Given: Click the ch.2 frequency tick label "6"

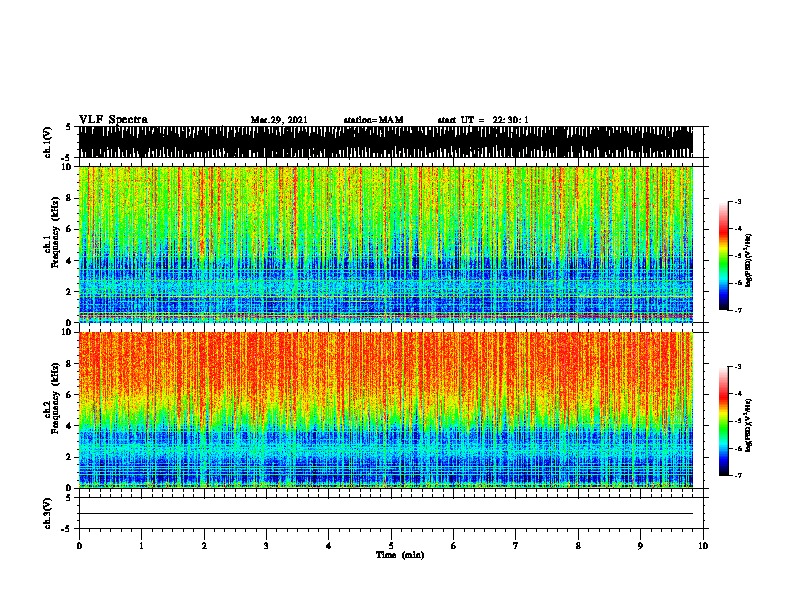Looking at the screenshot, I should pos(69,395).
